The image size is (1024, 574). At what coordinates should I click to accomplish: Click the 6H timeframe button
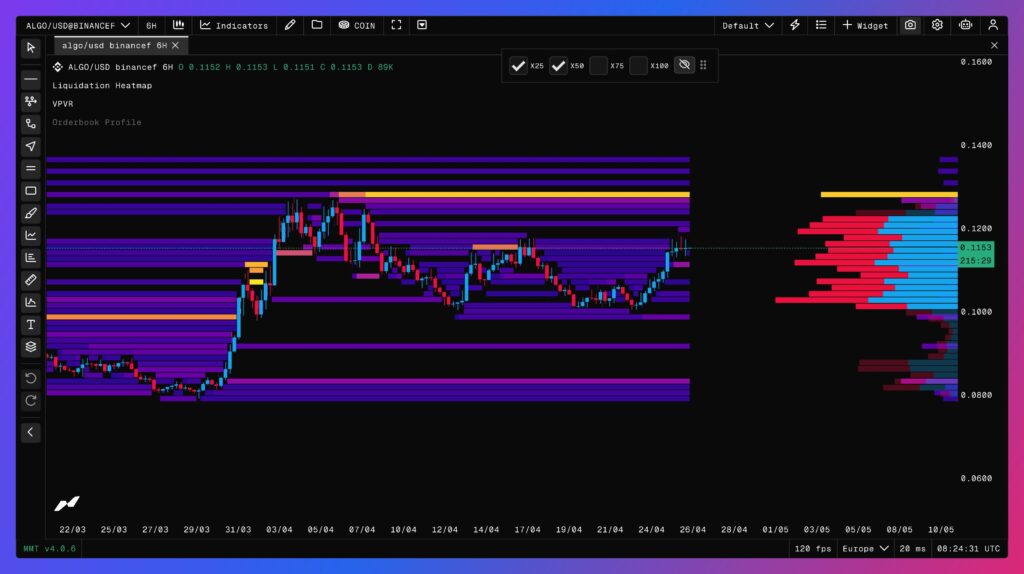coord(151,25)
